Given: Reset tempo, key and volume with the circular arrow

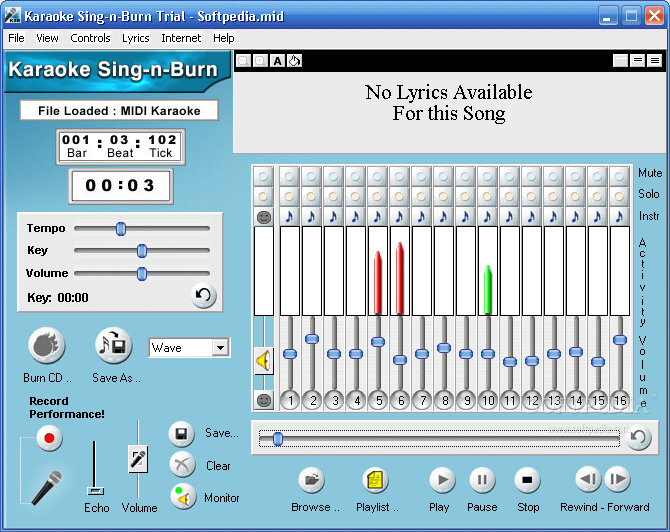Looking at the screenshot, I should click(x=203, y=295).
